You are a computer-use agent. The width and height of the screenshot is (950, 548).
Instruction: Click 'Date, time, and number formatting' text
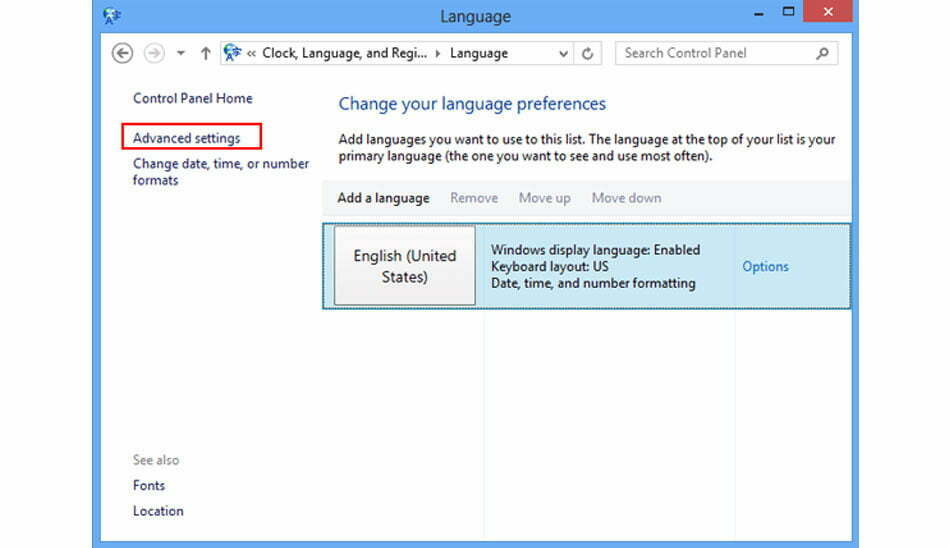(x=593, y=283)
